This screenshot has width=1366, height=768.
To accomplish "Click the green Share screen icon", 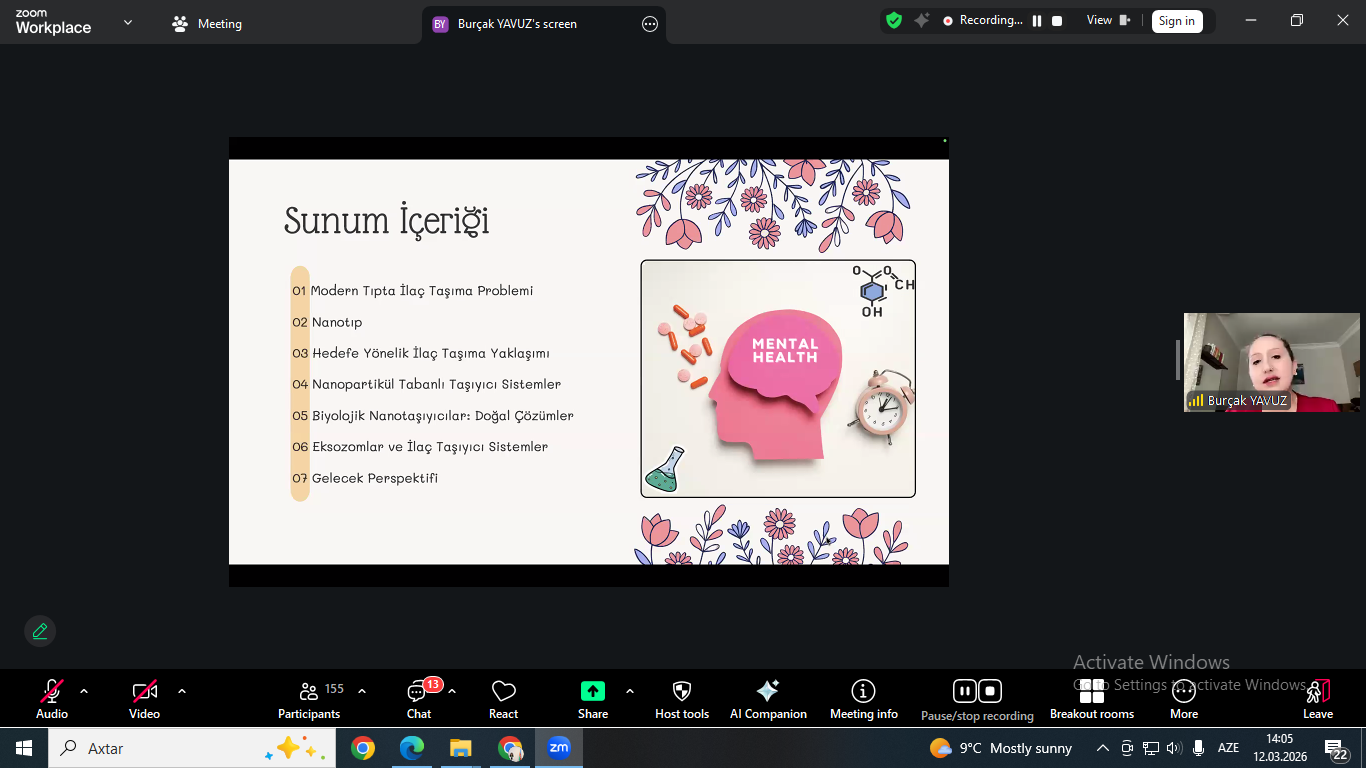I will [593, 691].
